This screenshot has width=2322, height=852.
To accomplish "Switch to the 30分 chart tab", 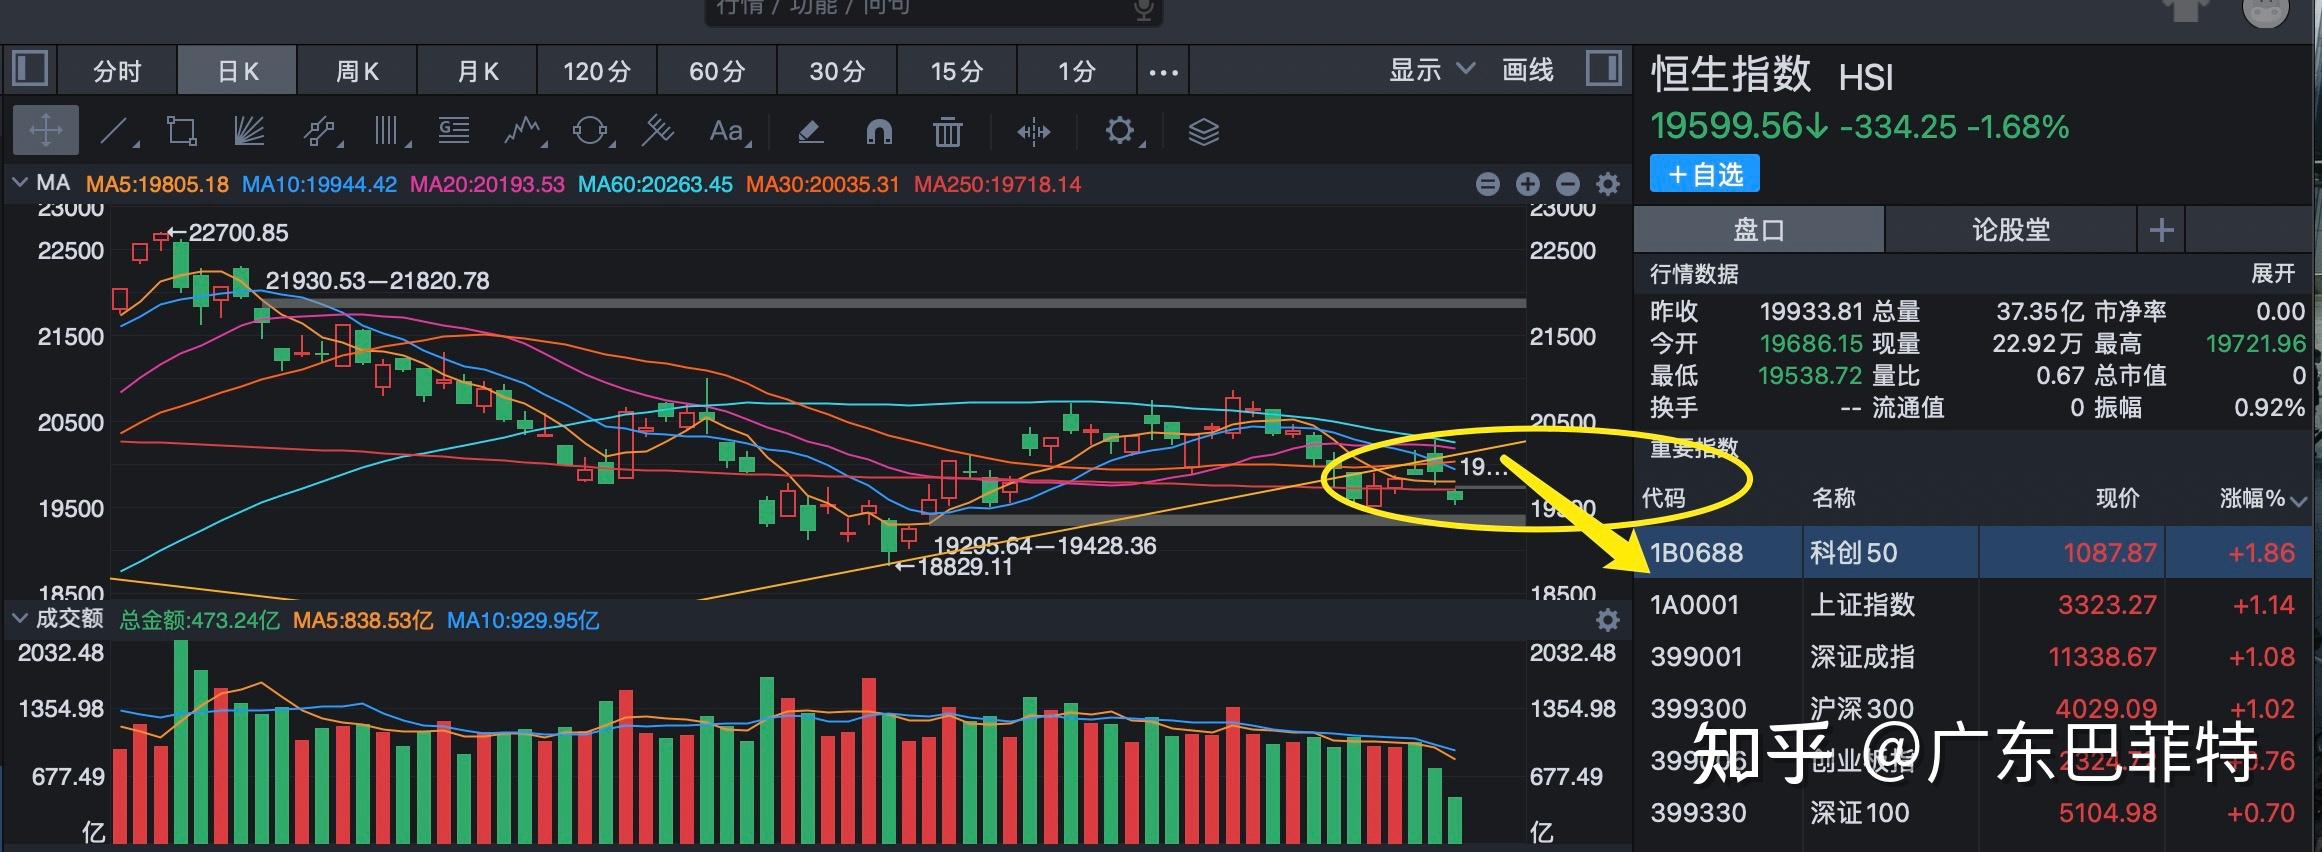I will 837,72.
